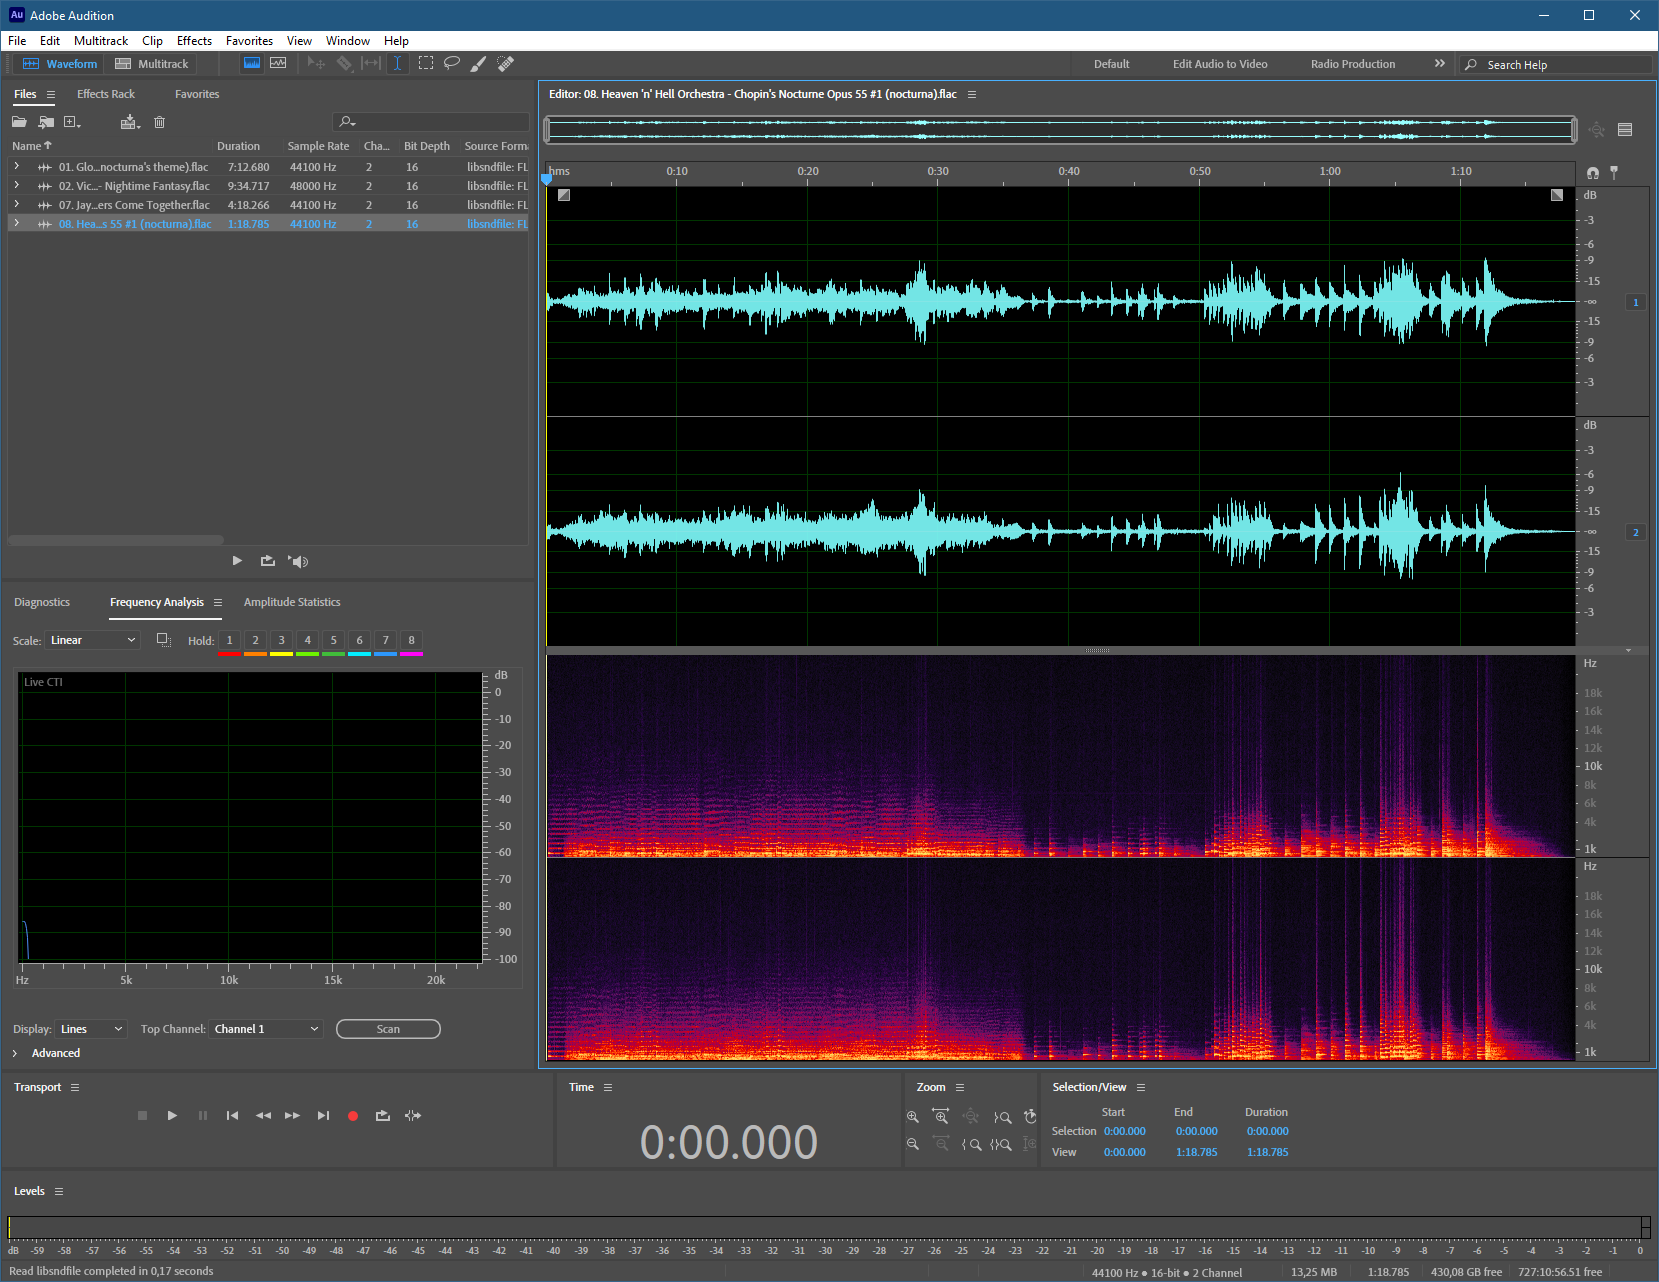Click Insert into Multitrack icon
The height and width of the screenshot is (1282, 1659).
click(x=130, y=122)
